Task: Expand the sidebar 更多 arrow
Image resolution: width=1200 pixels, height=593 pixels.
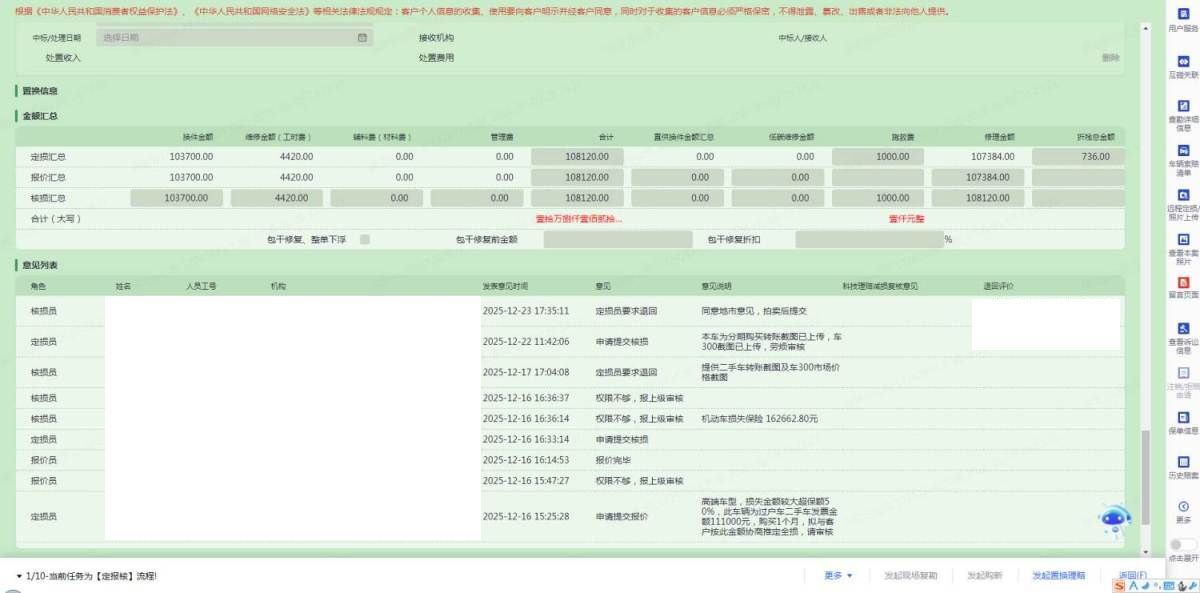Action: tap(1183, 507)
